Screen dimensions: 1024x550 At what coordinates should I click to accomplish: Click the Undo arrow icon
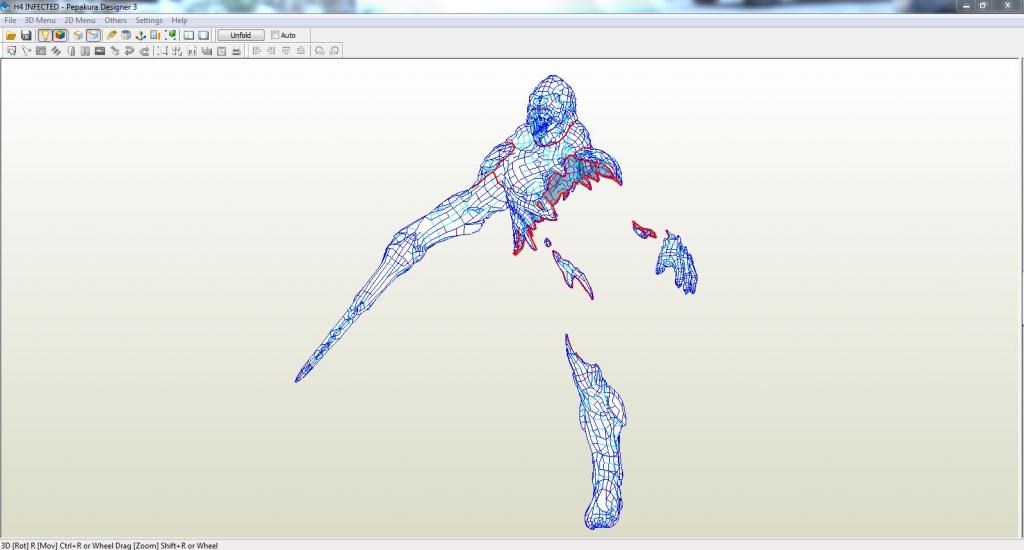tap(129, 51)
